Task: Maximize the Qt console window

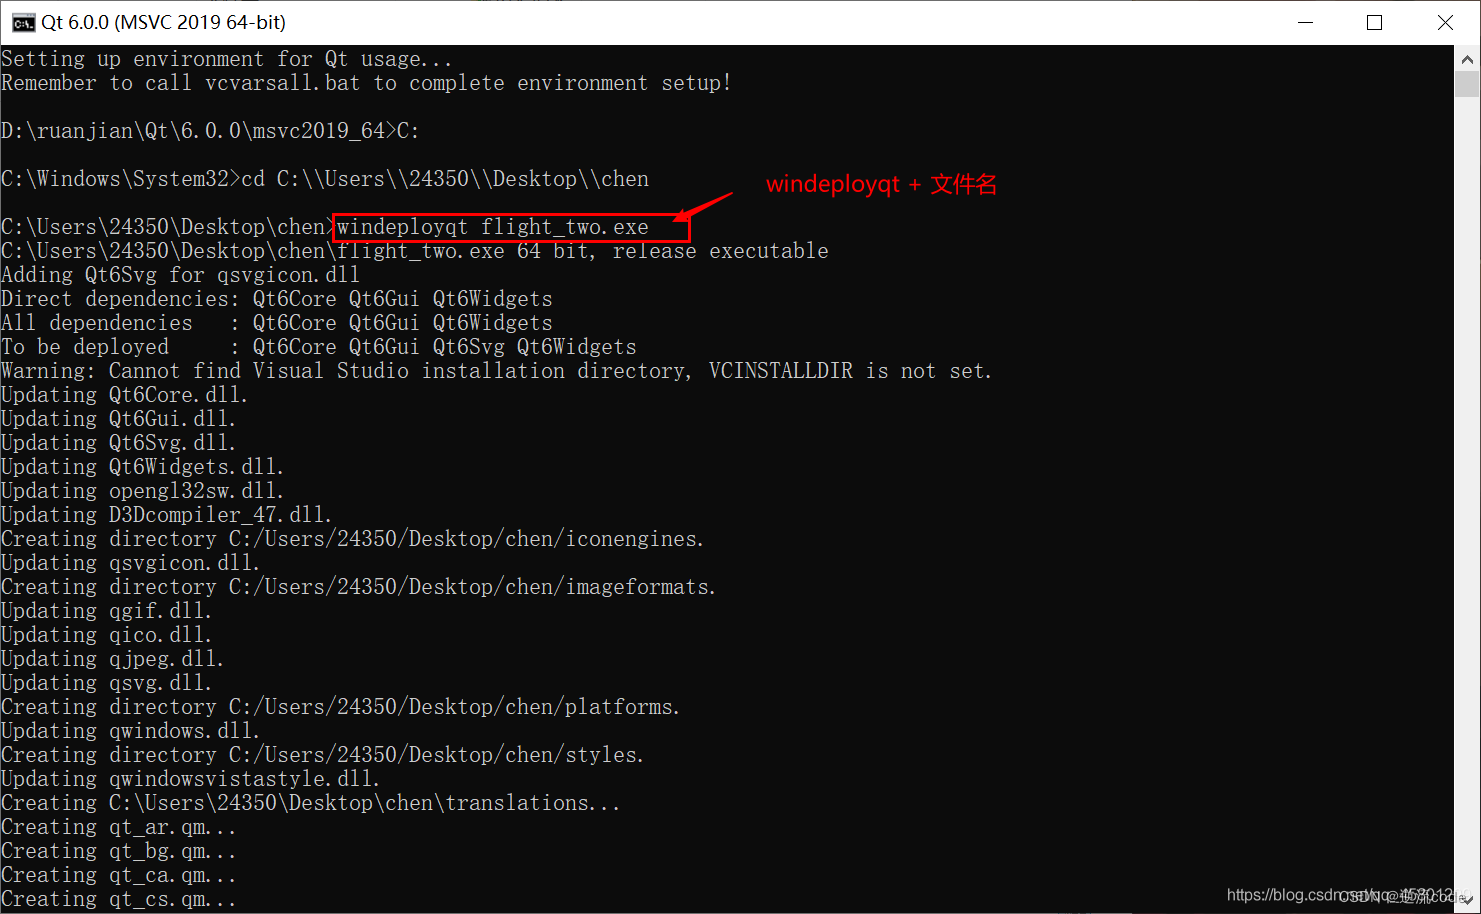Action: (1375, 22)
